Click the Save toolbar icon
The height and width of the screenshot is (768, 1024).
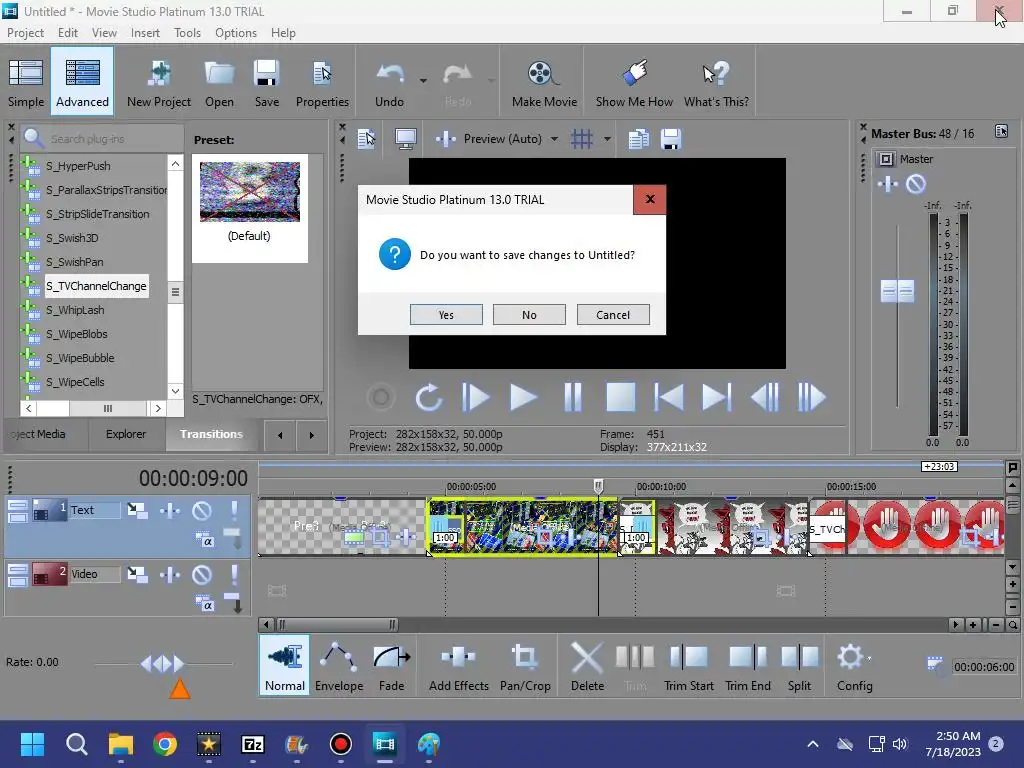coord(266,82)
